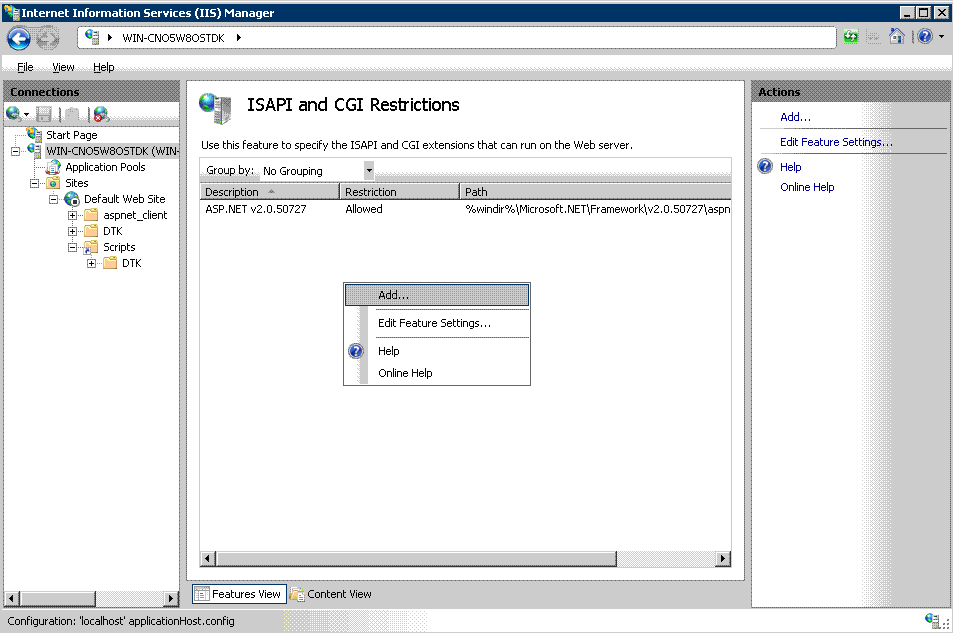This screenshot has width=953, height=633.
Task: Click the %windir% path cell
Action: [x=597, y=209]
